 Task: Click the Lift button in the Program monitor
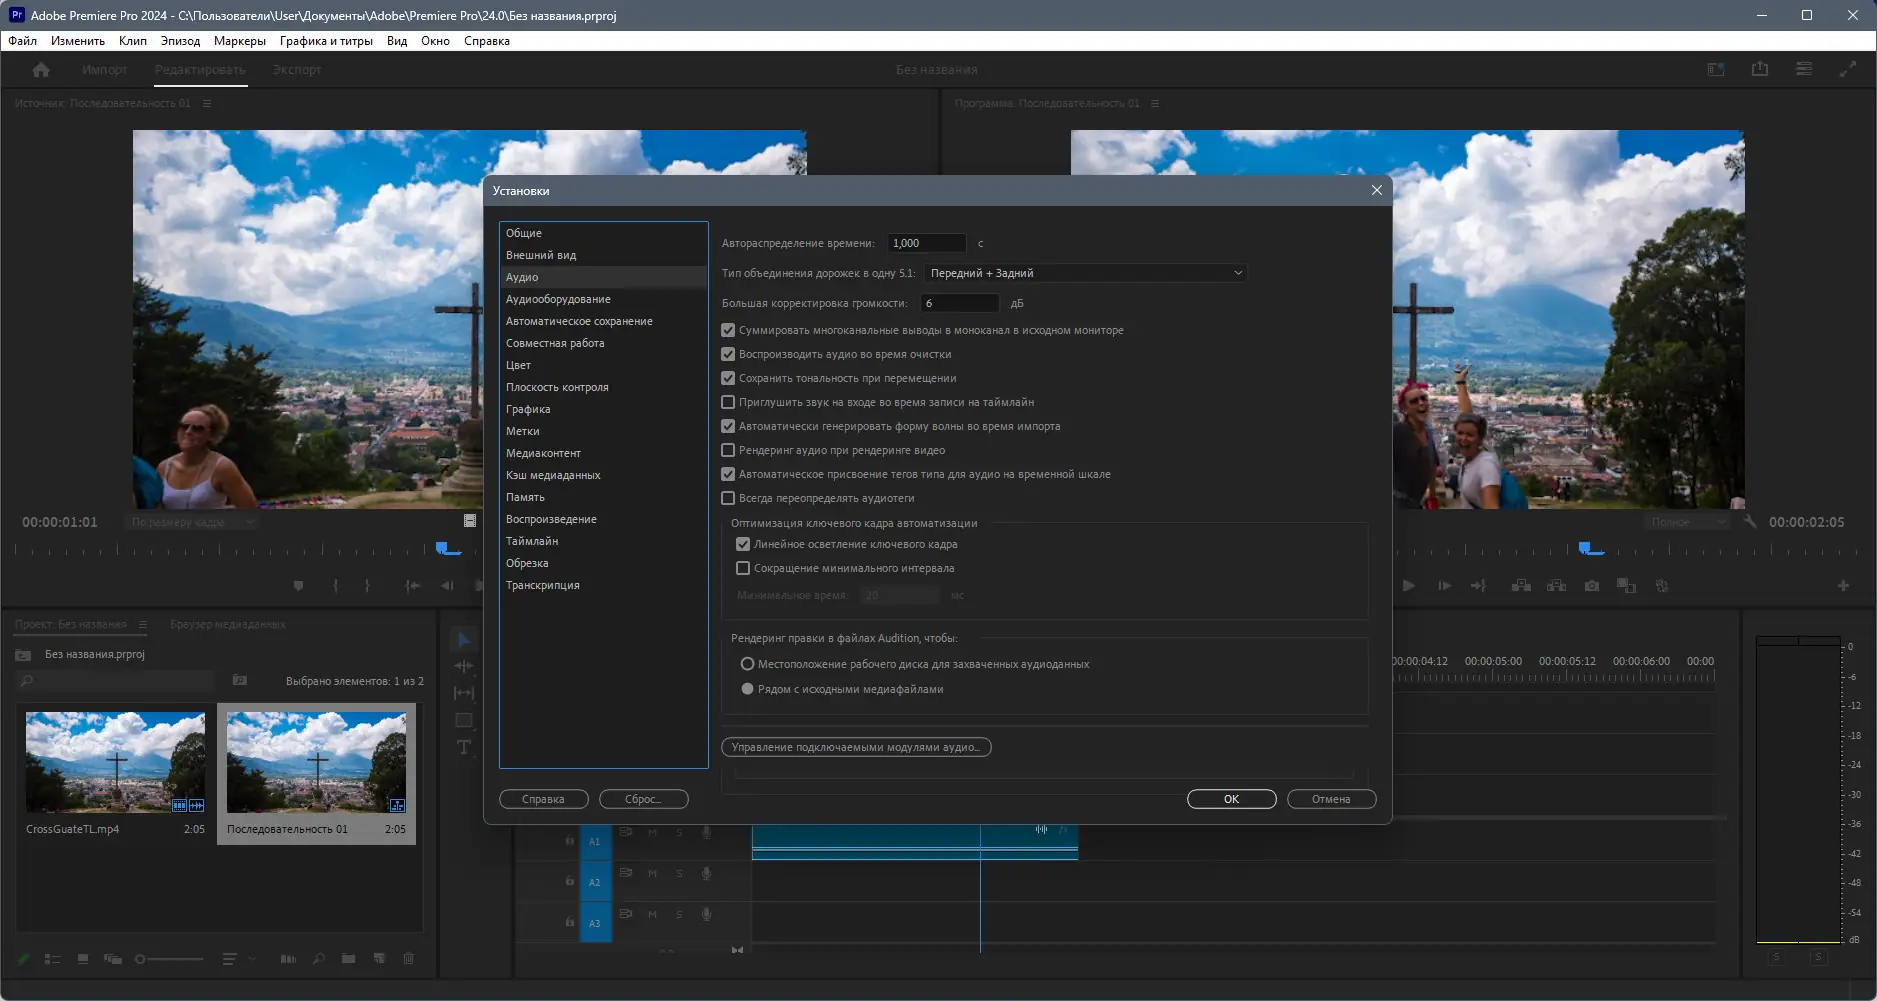tap(1521, 586)
